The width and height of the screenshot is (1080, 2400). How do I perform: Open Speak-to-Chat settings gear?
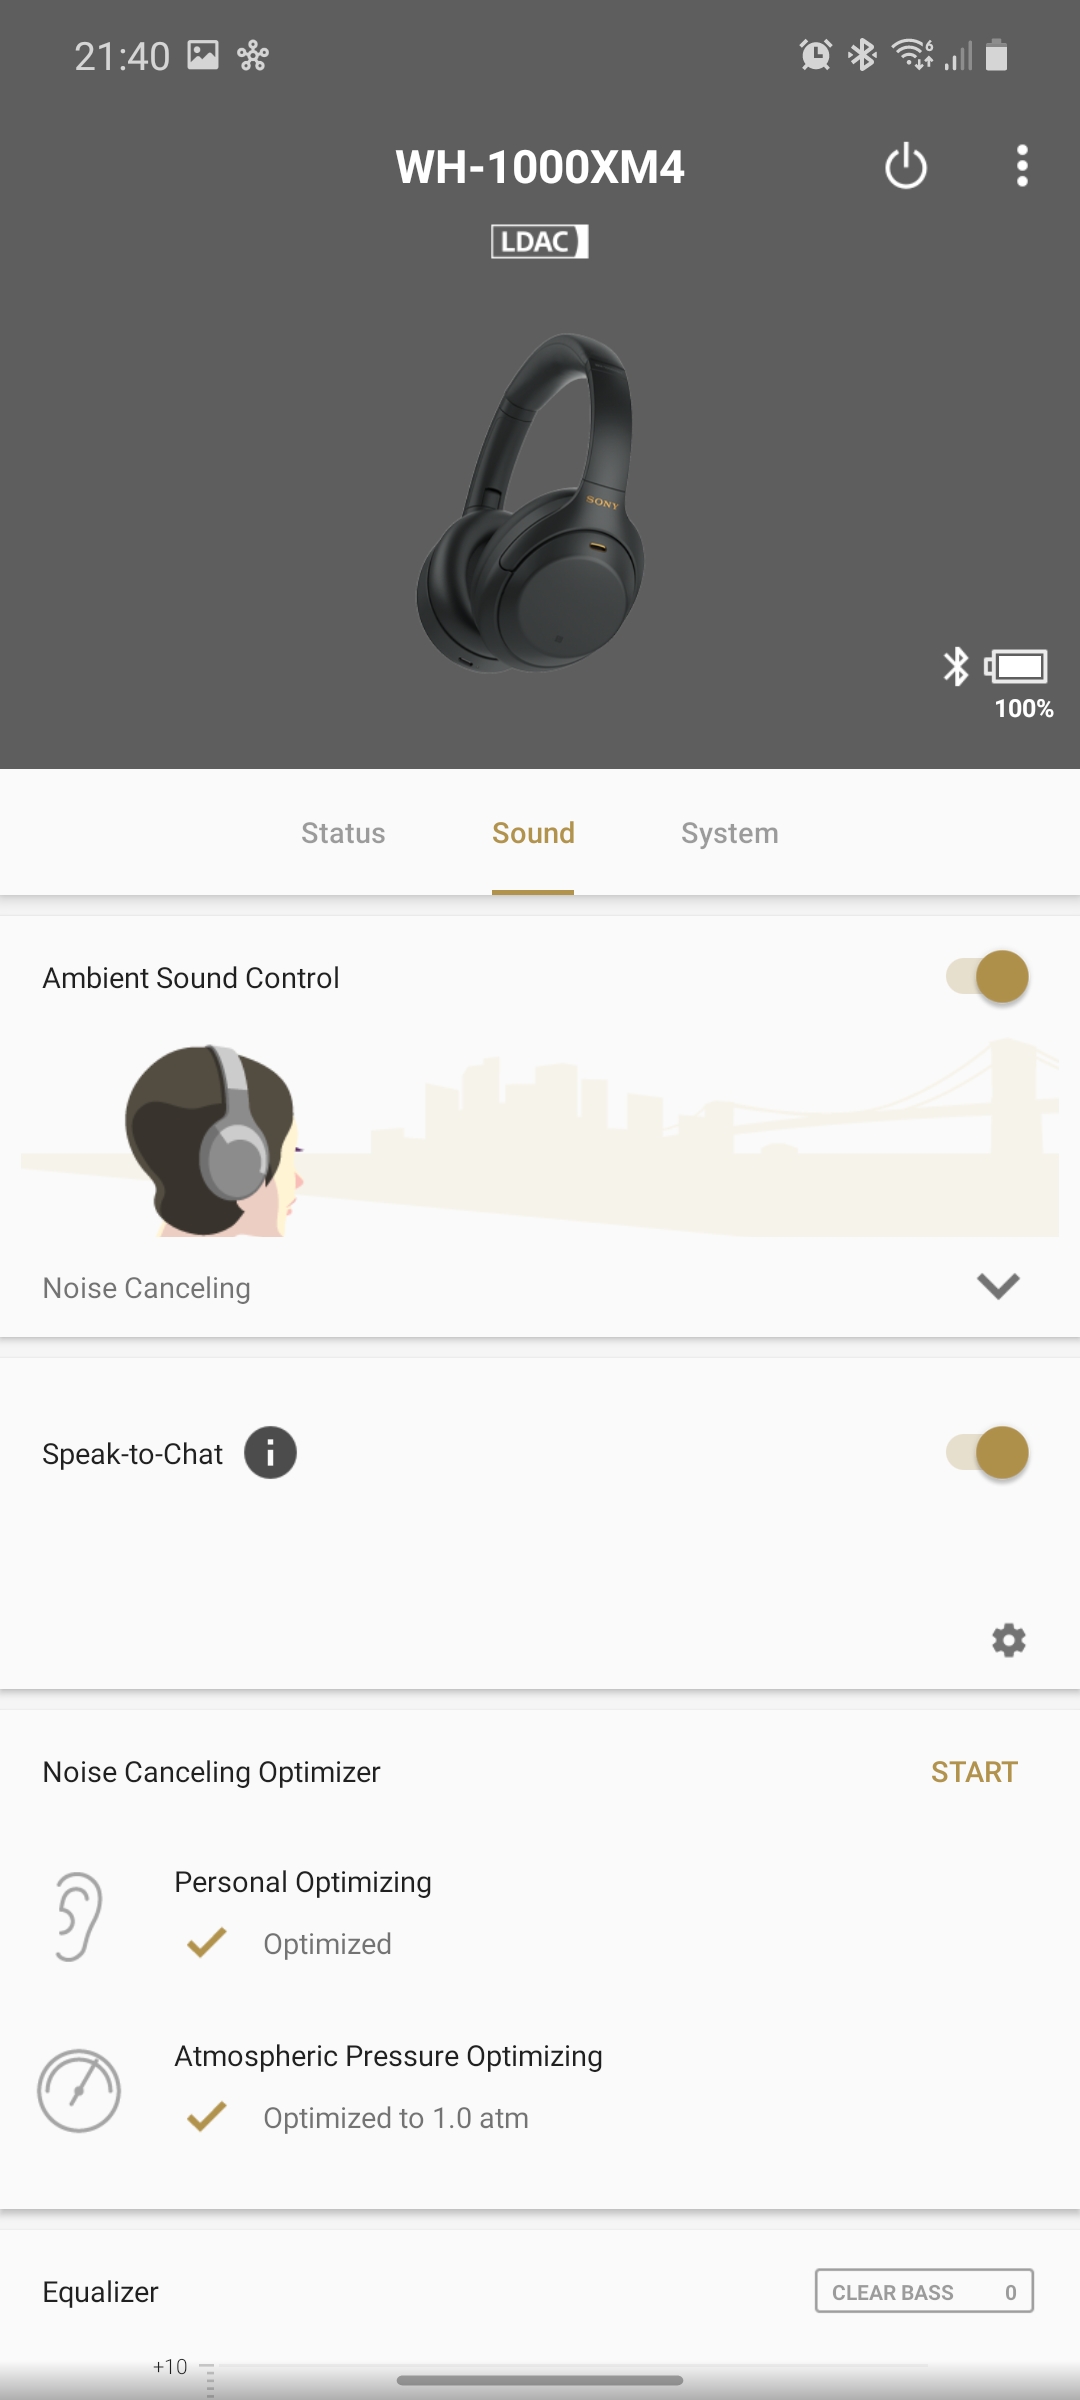(1008, 1641)
